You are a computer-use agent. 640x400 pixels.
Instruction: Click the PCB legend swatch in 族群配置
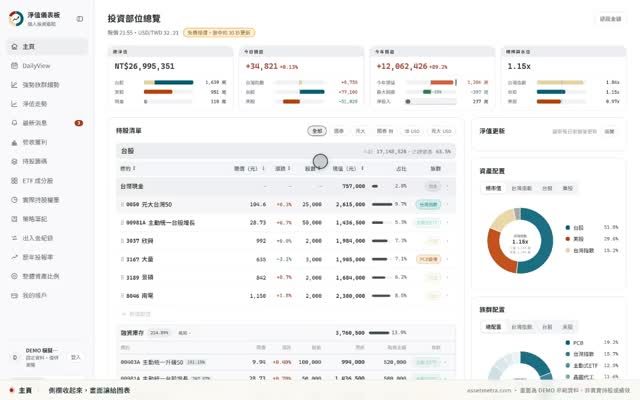coord(567,342)
